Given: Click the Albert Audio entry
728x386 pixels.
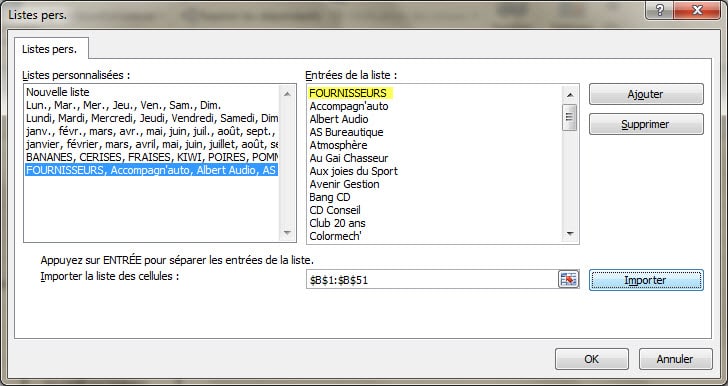Looking at the screenshot, I should point(339,119).
